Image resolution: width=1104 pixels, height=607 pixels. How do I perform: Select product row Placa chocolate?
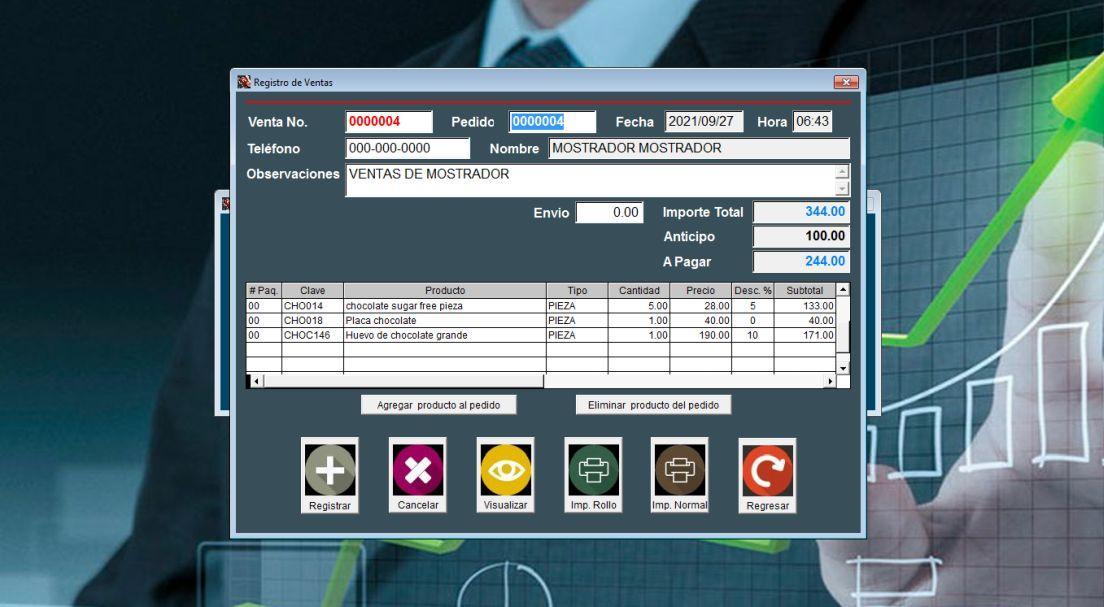coord(541,320)
